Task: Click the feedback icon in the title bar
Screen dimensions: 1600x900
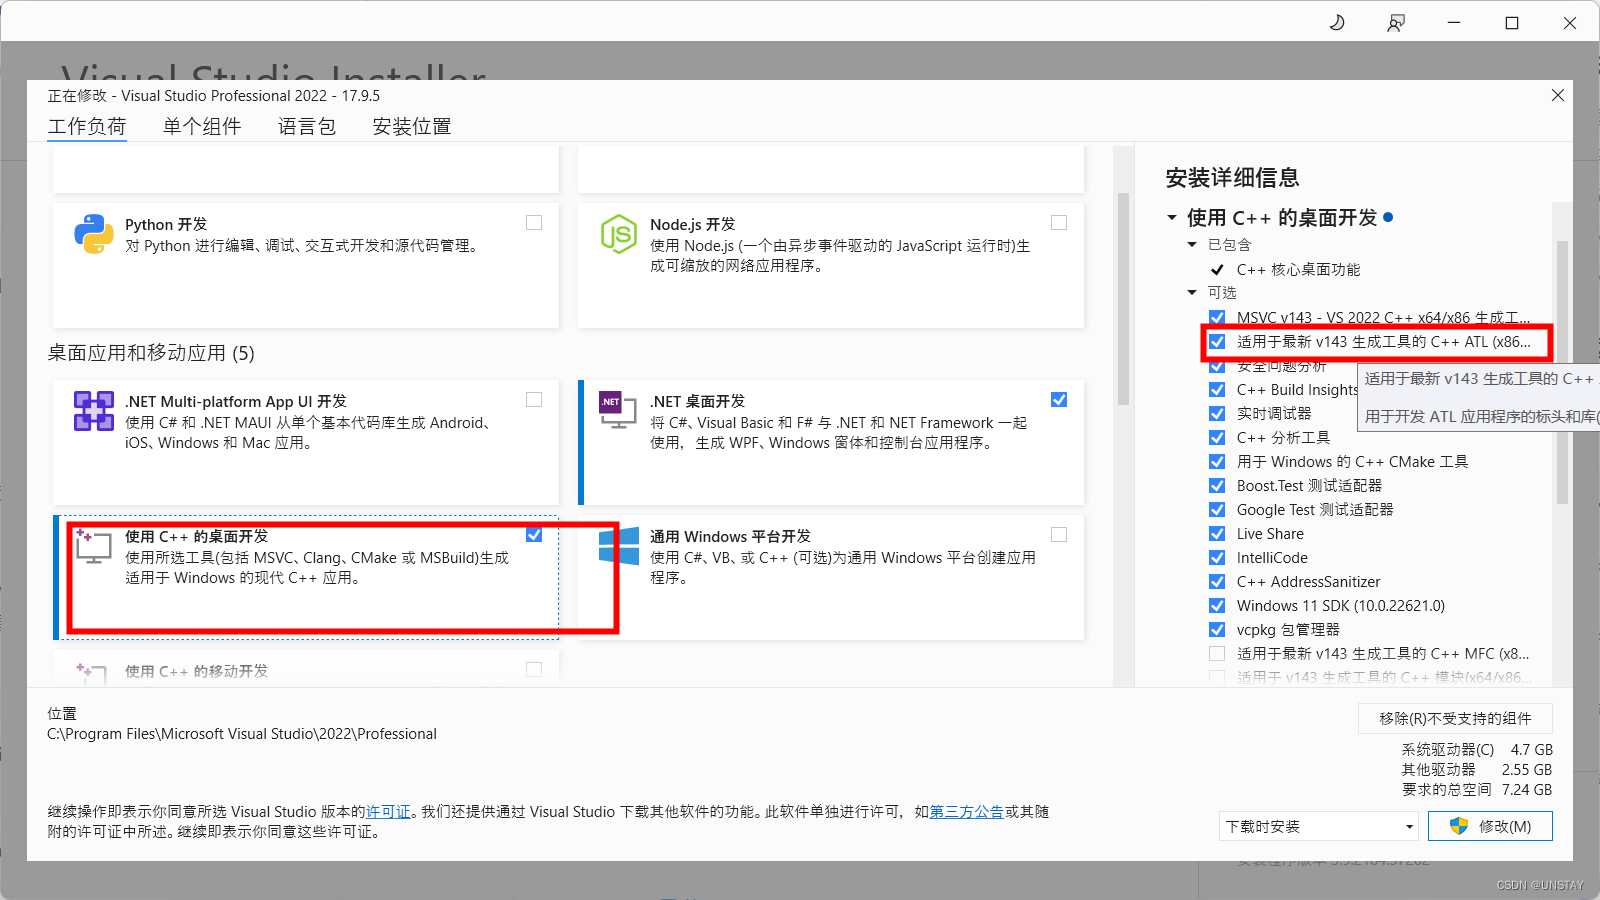Action: click(x=1395, y=22)
